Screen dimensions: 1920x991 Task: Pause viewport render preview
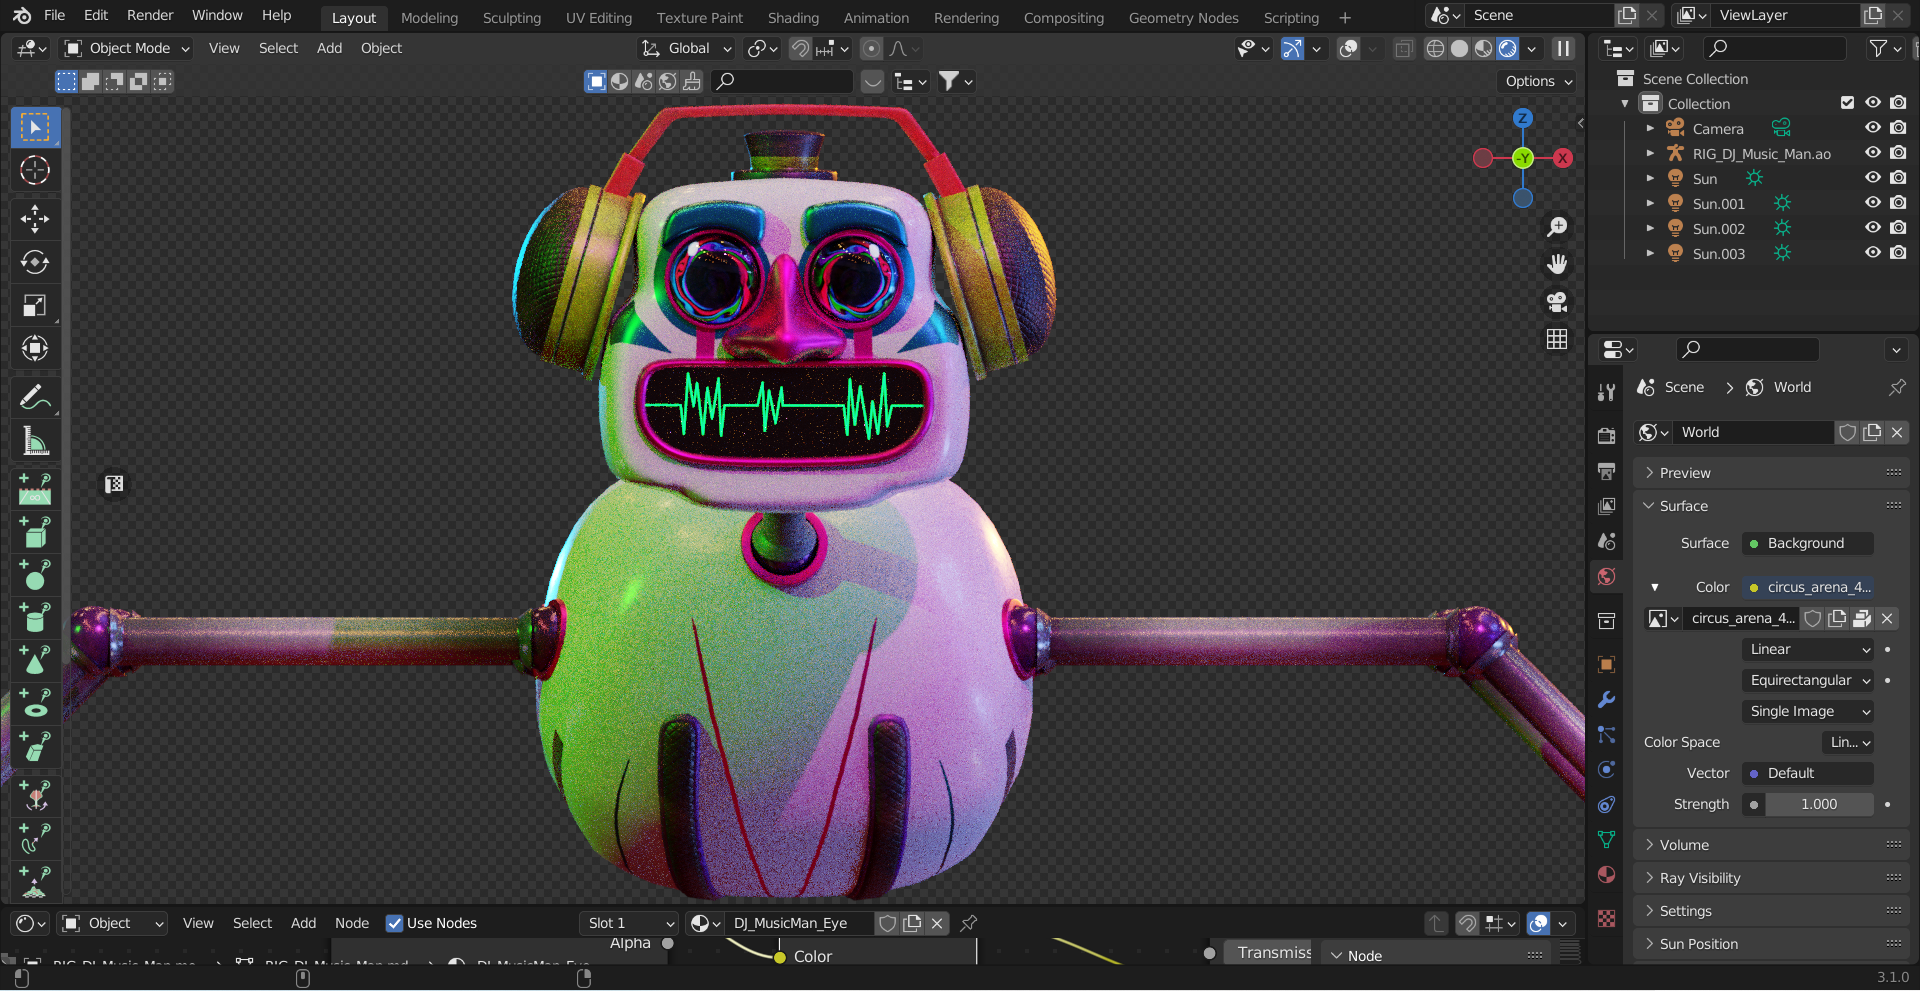pos(1563,48)
